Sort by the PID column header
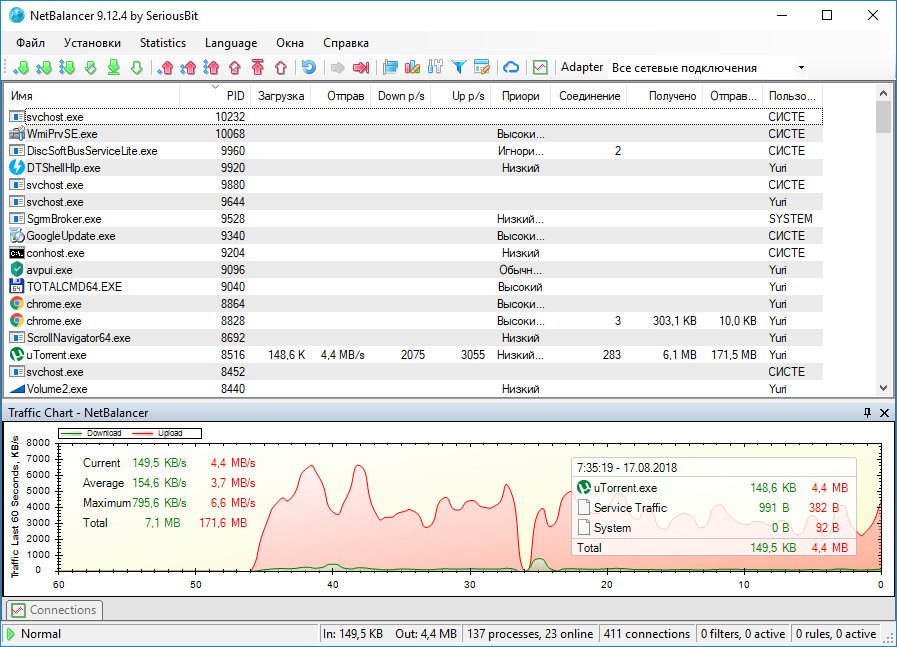 [215, 96]
